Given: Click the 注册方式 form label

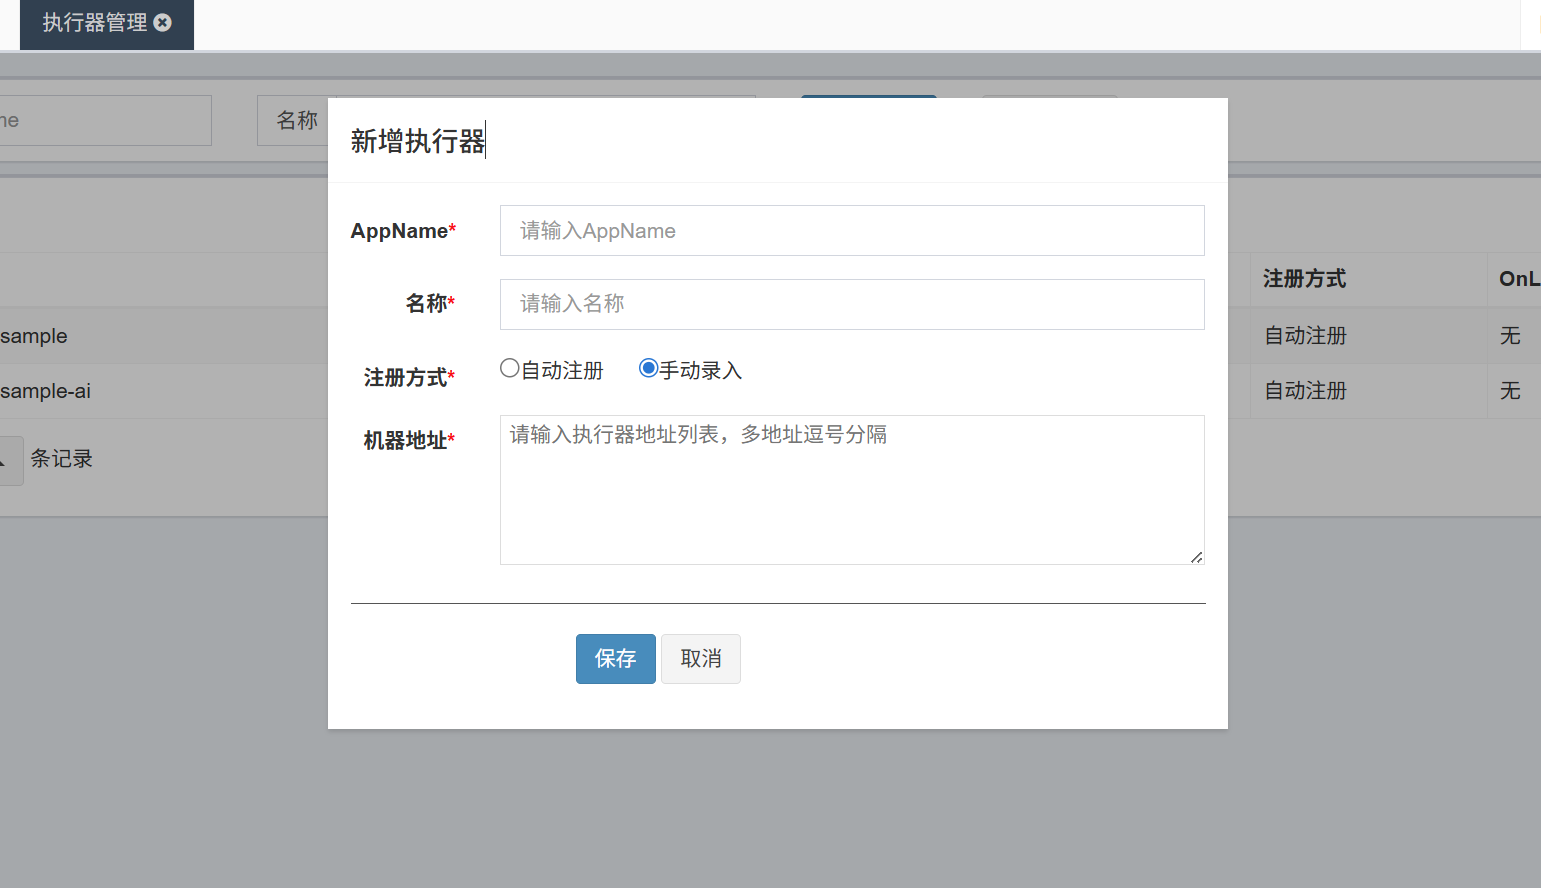Looking at the screenshot, I should pos(409,378).
